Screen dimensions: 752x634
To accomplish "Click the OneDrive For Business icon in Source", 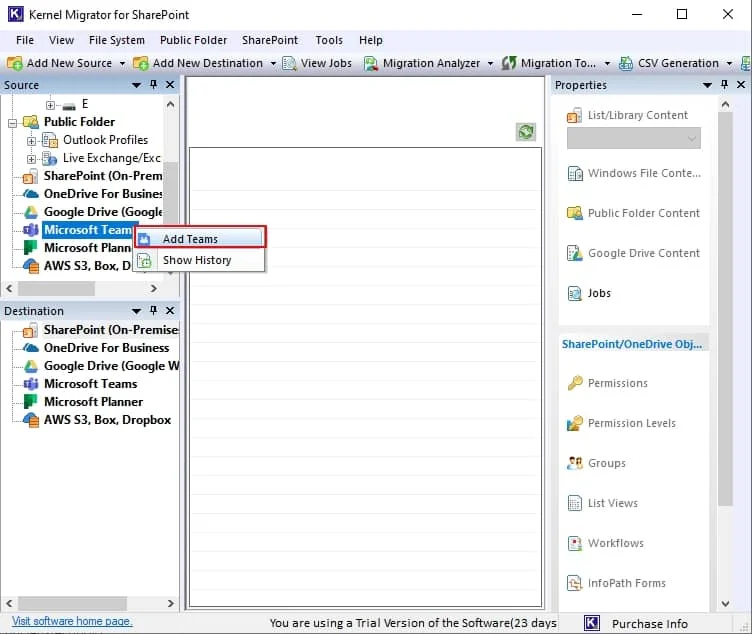I will [31, 194].
